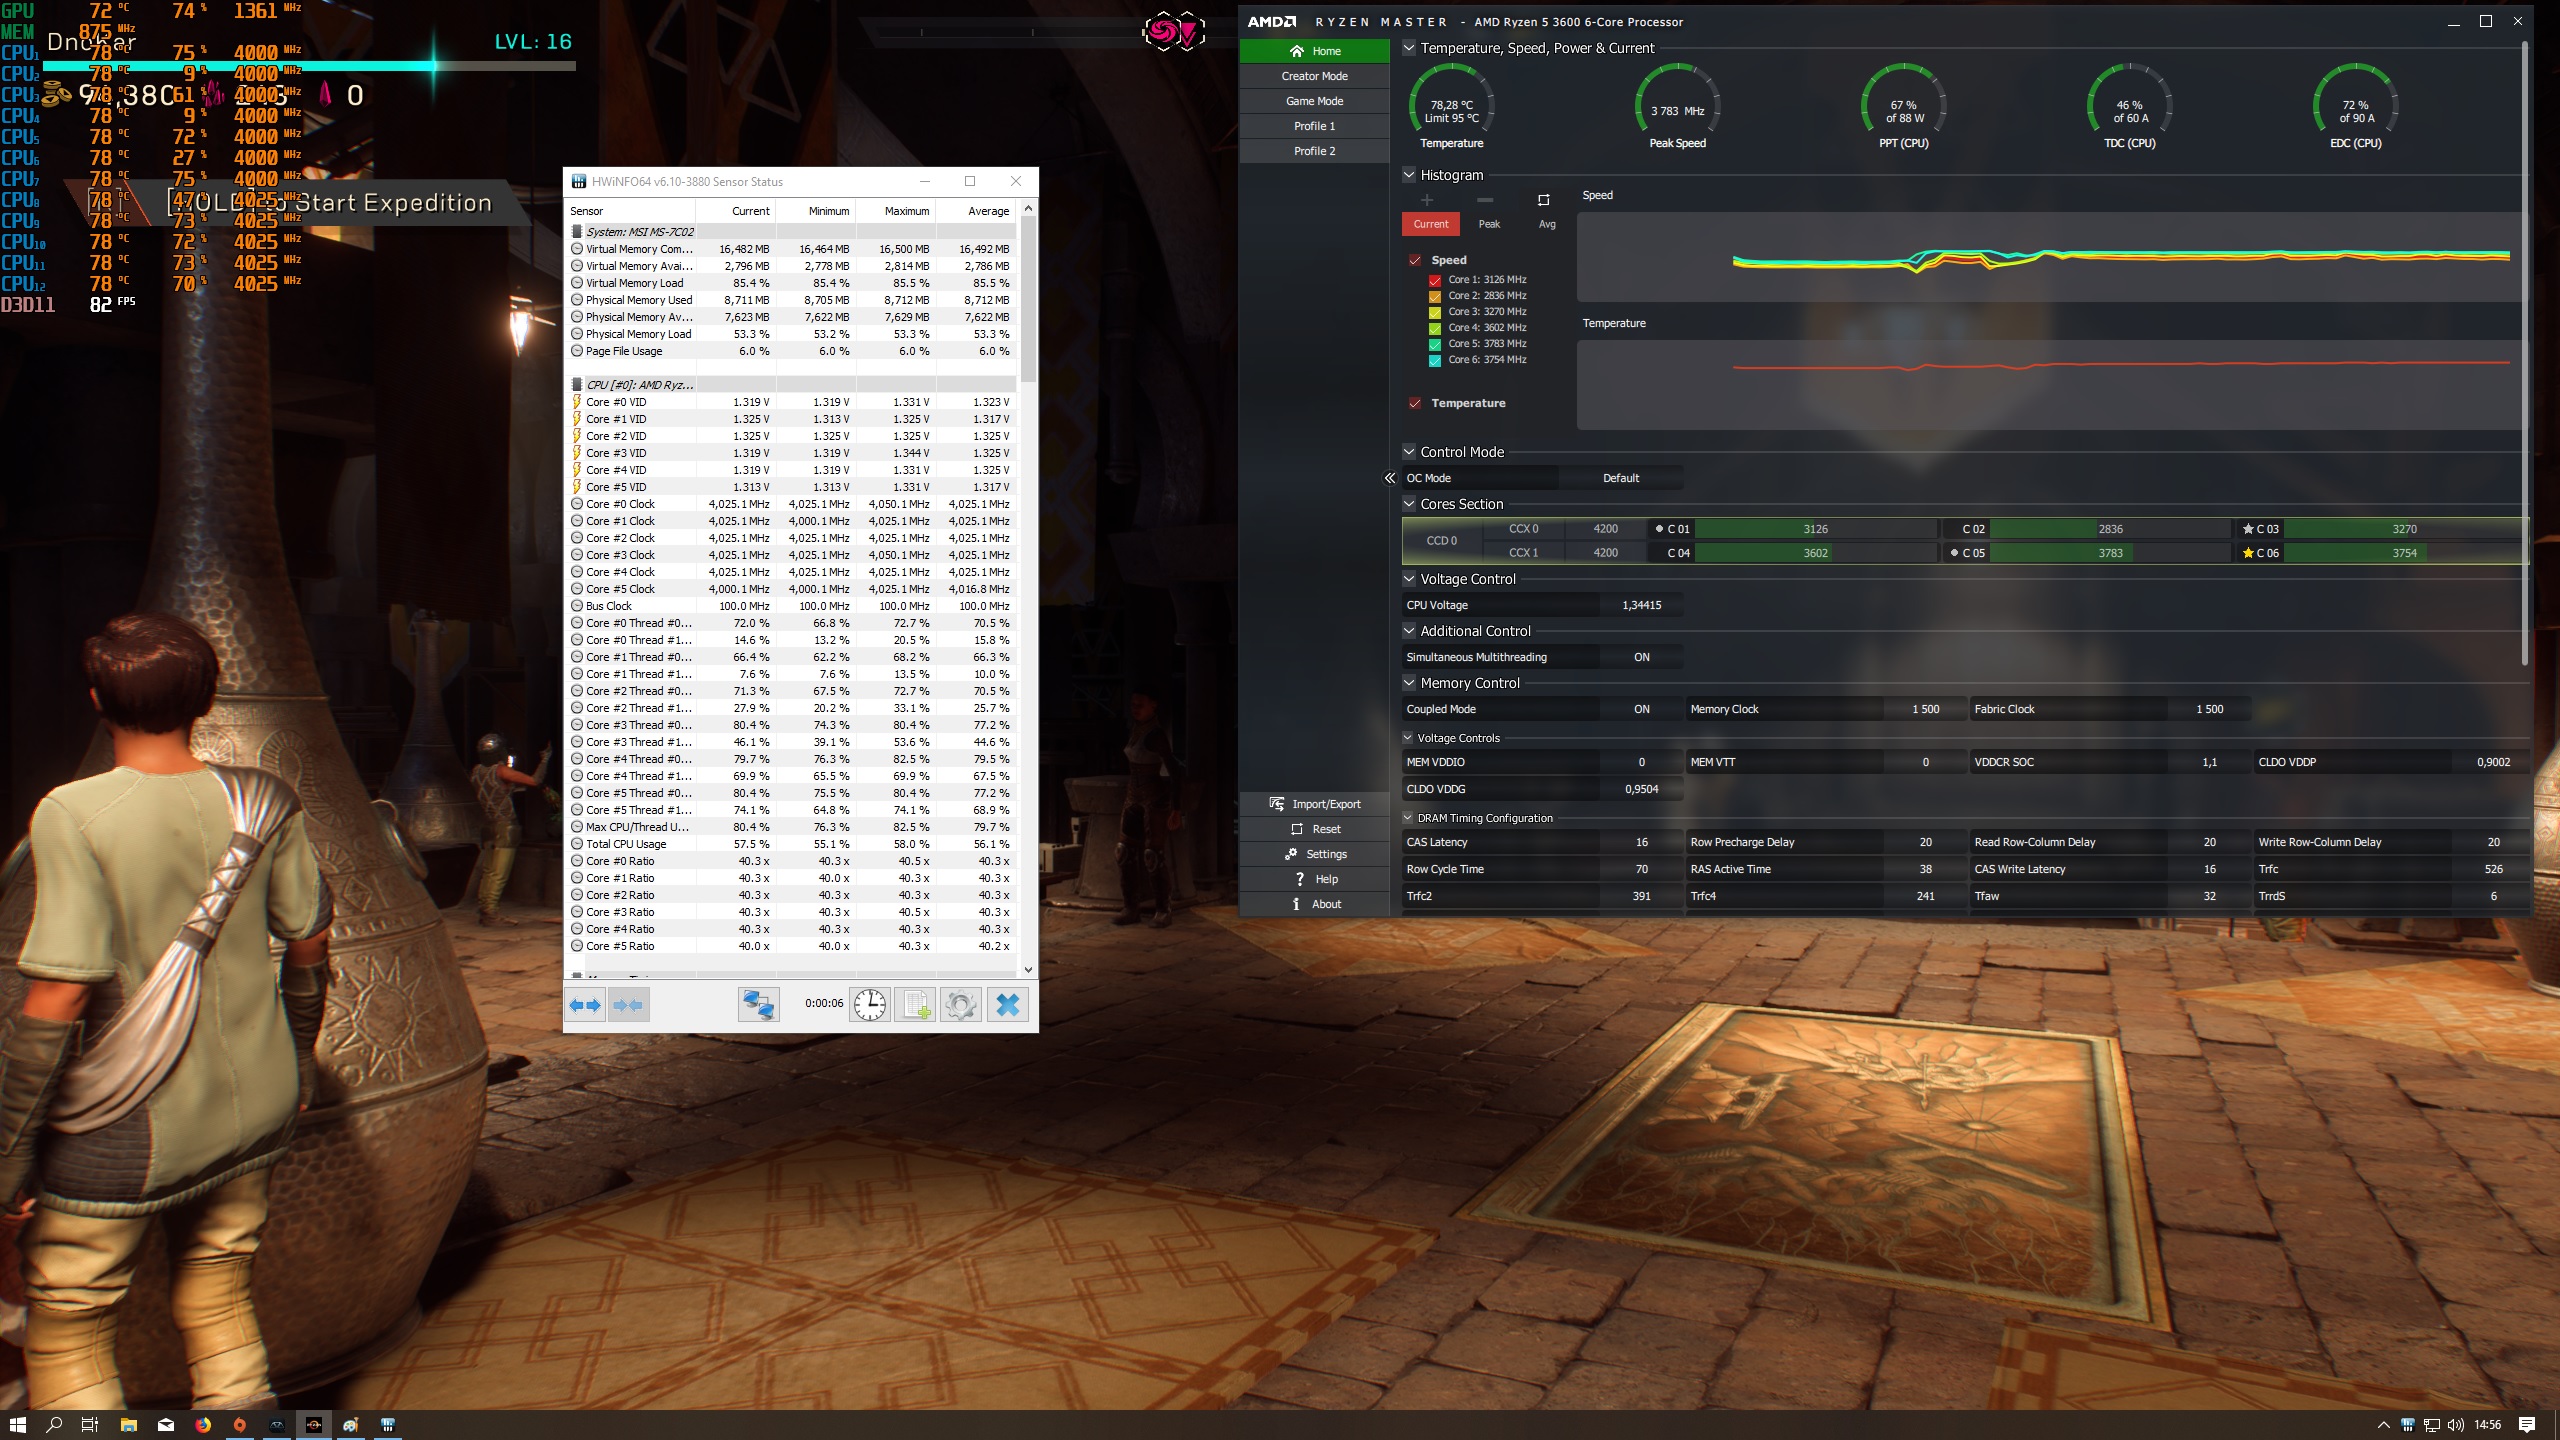2560x1440 pixels.
Task: Toggle Core 3: 3270 MHz checkbox
Action: (1435, 312)
